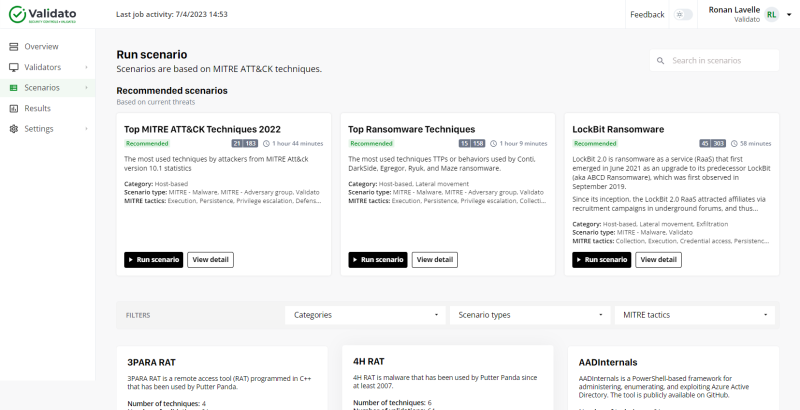
Task: Click the Validato logo
Action: click(47, 14)
